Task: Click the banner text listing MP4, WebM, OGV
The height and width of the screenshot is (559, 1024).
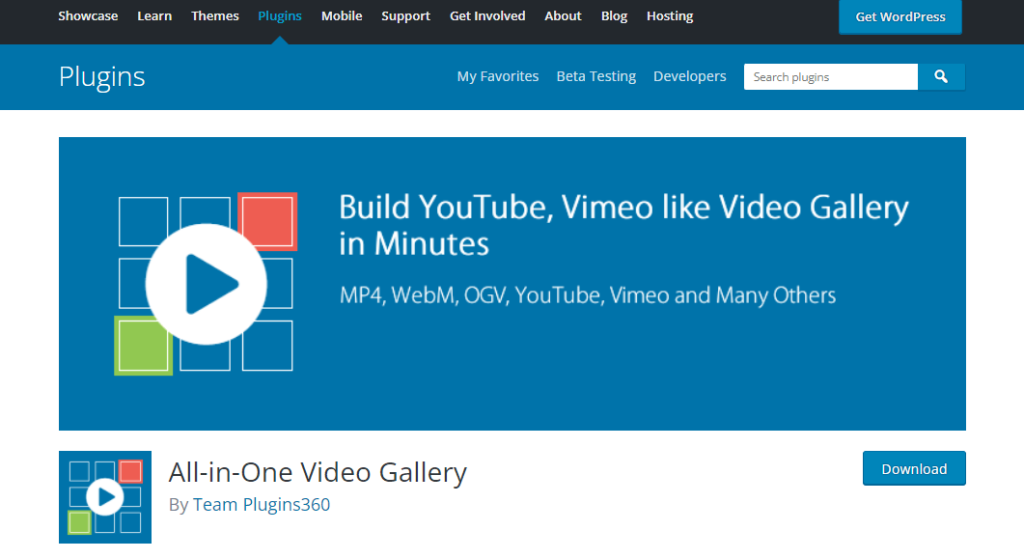Action: [587, 295]
